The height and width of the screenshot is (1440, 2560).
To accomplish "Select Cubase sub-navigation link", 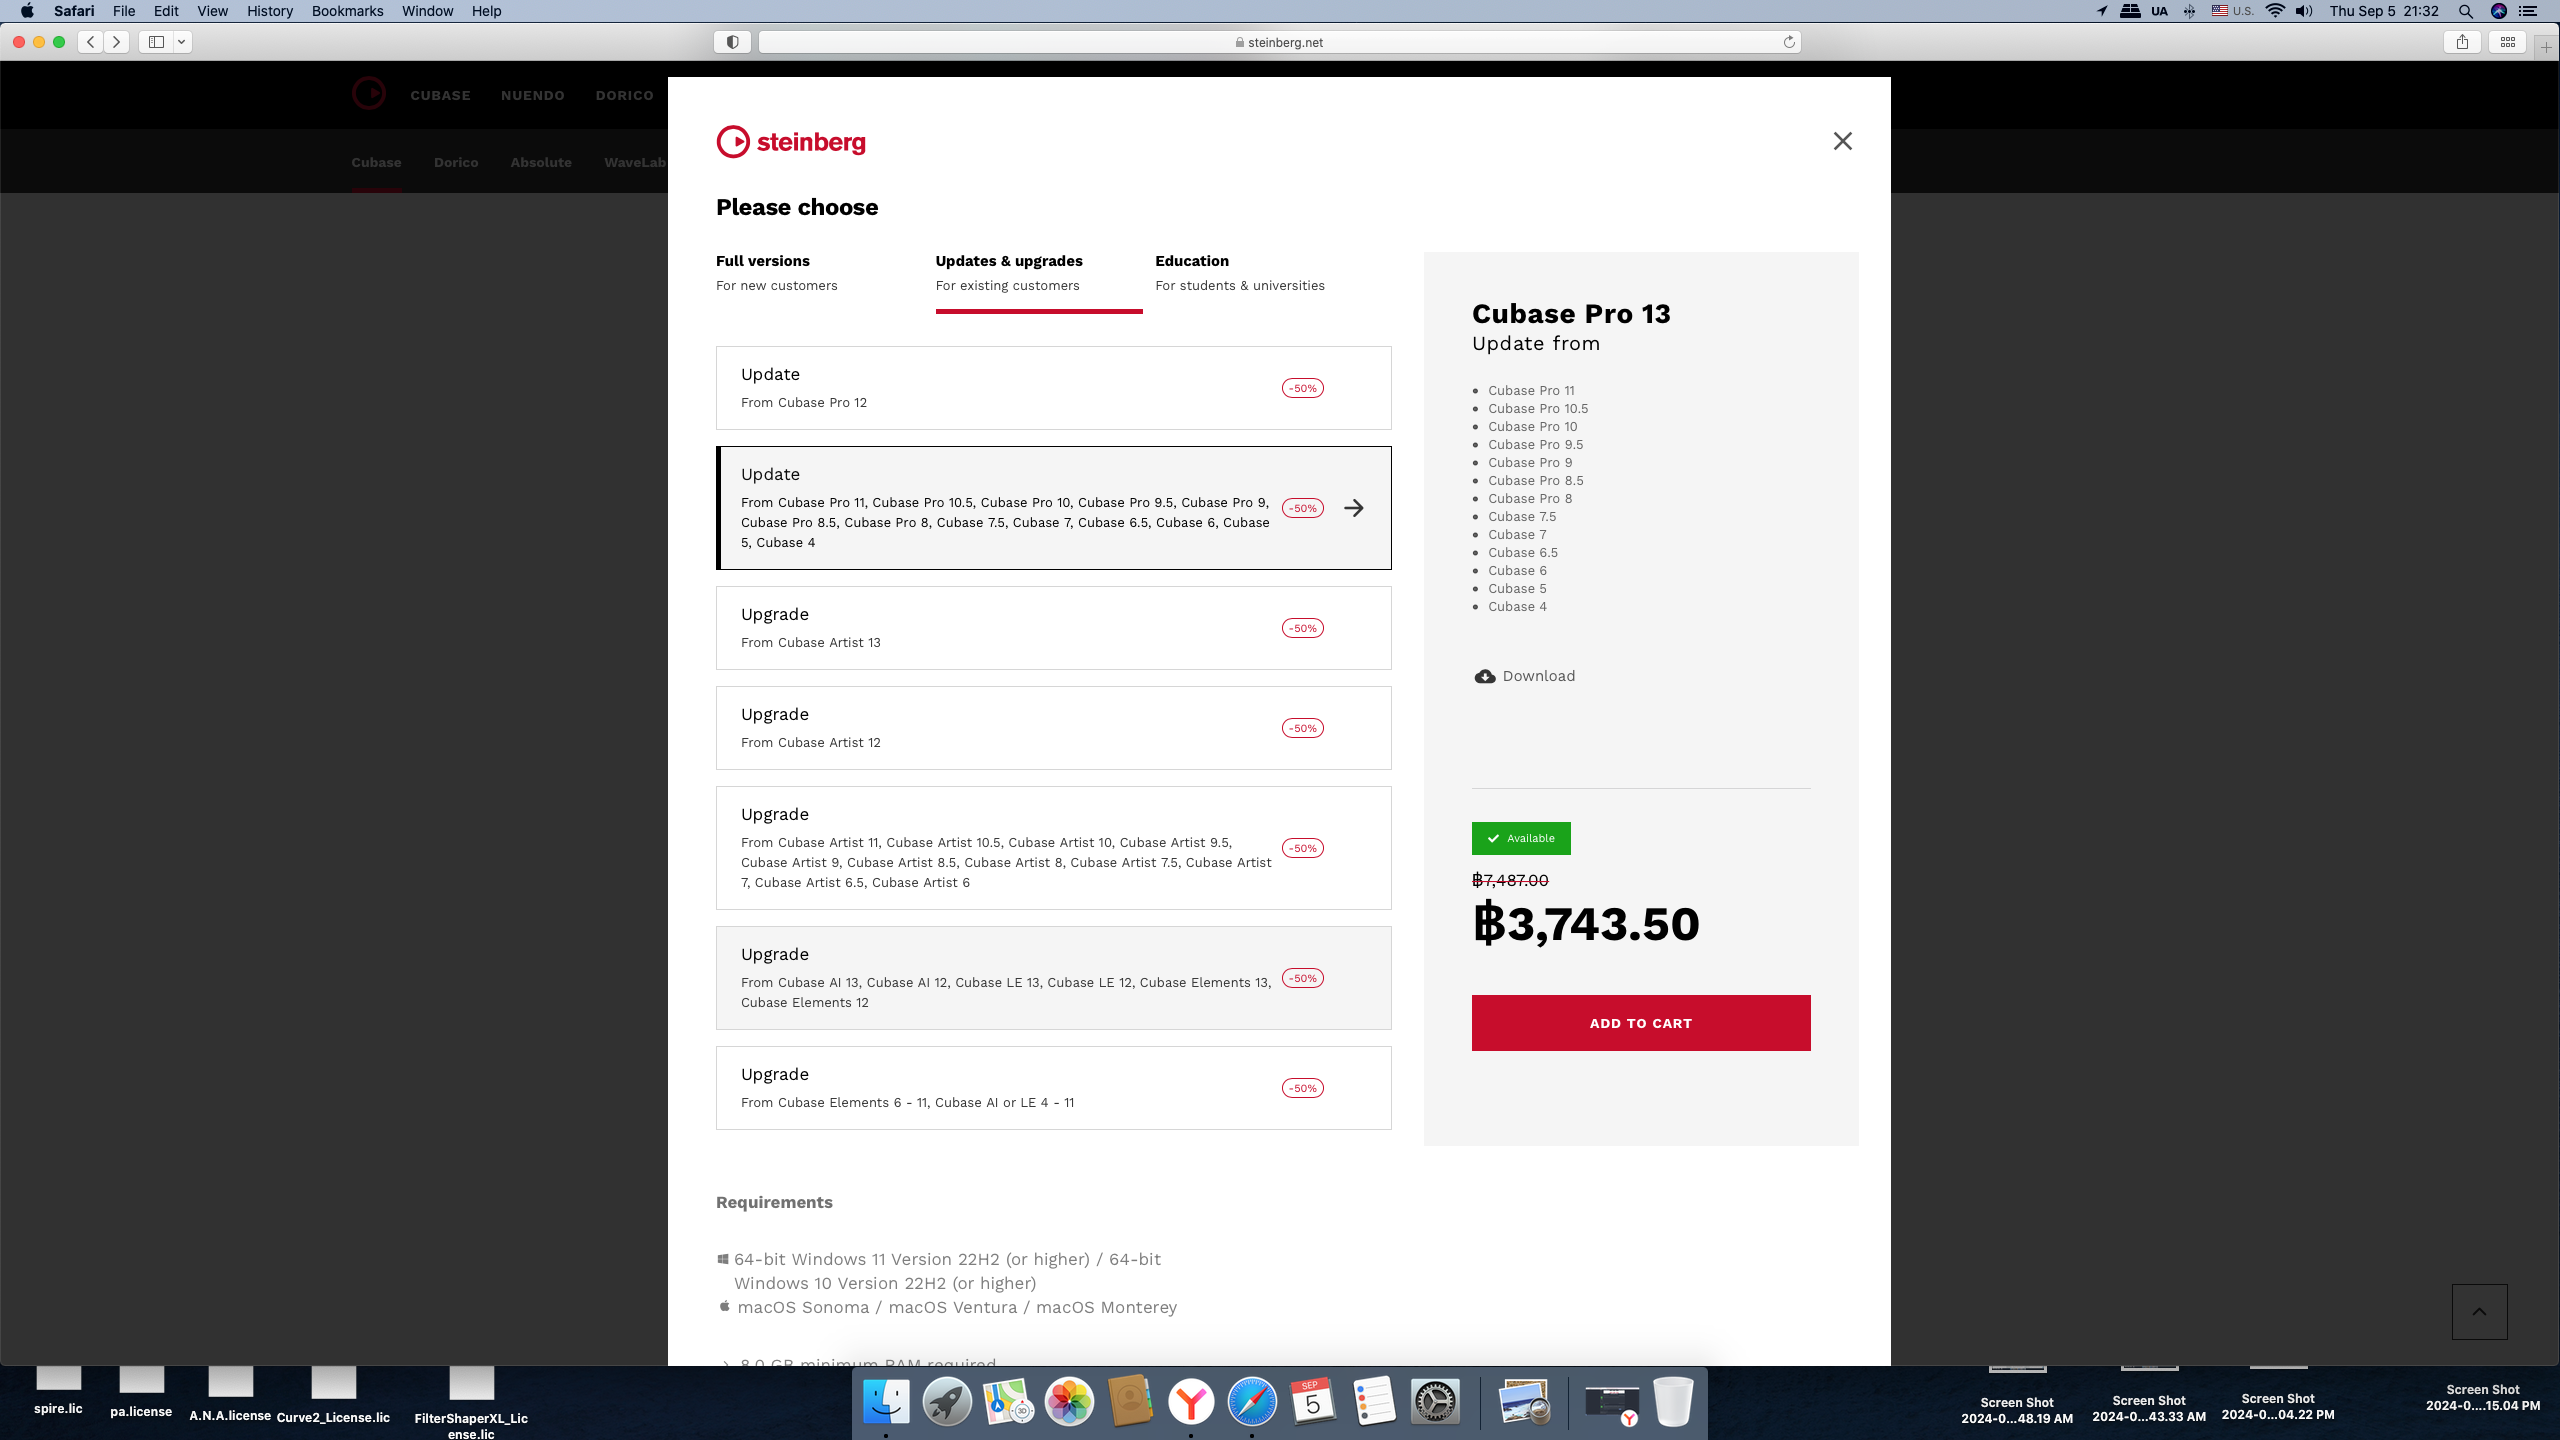I will coord(376,162).
